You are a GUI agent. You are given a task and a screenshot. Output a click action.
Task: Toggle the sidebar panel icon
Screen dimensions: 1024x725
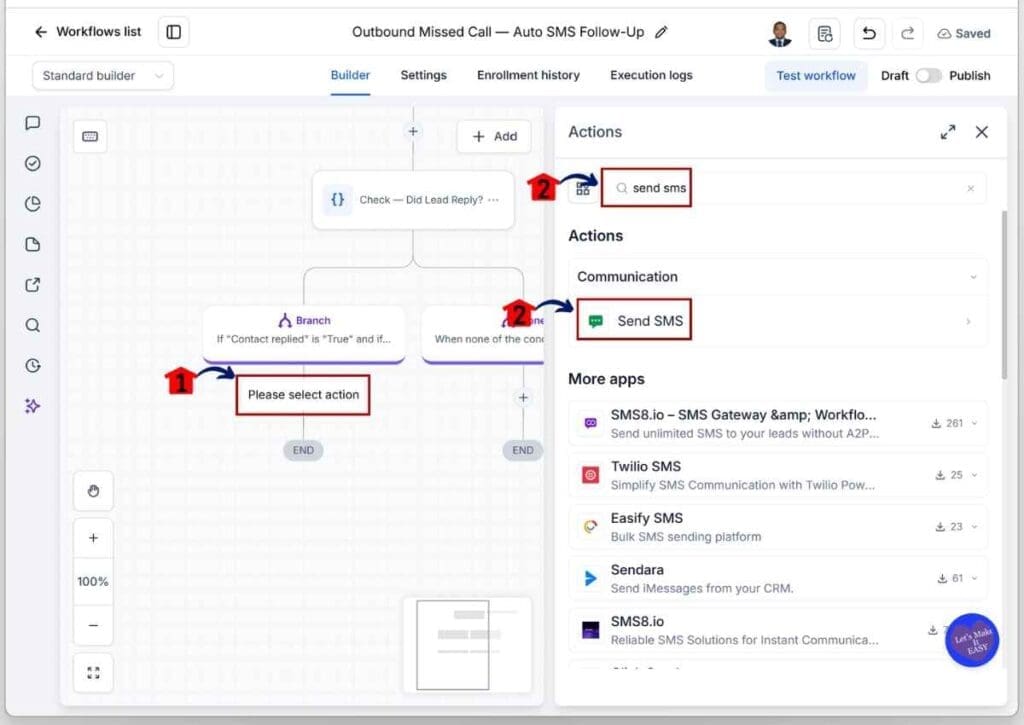[x=174, y=32]
